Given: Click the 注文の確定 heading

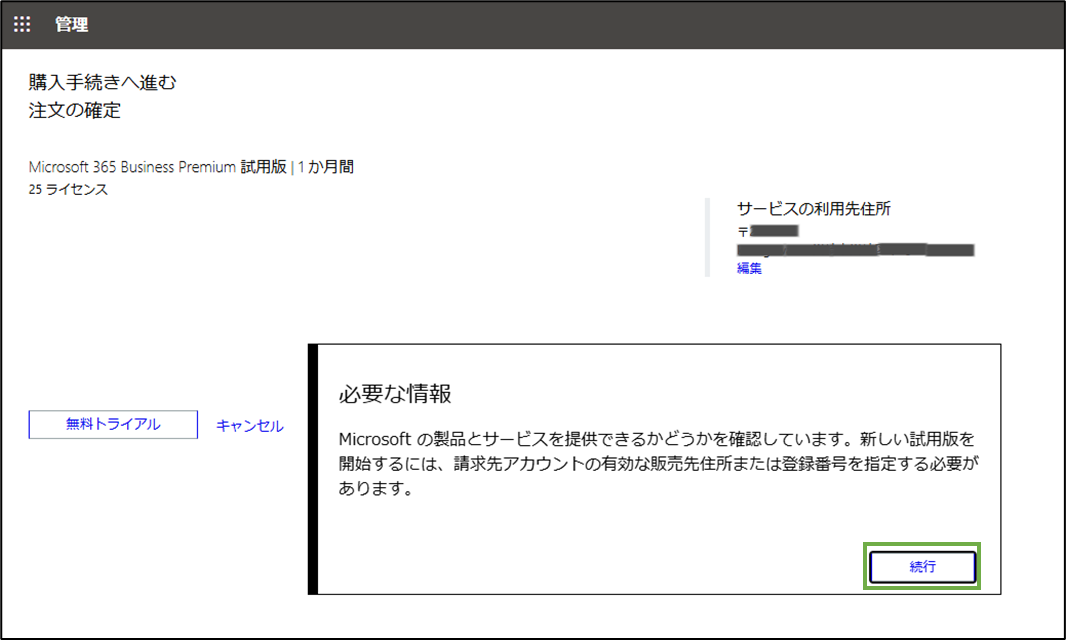Looking at the screenshot, I should click(75, 110).
